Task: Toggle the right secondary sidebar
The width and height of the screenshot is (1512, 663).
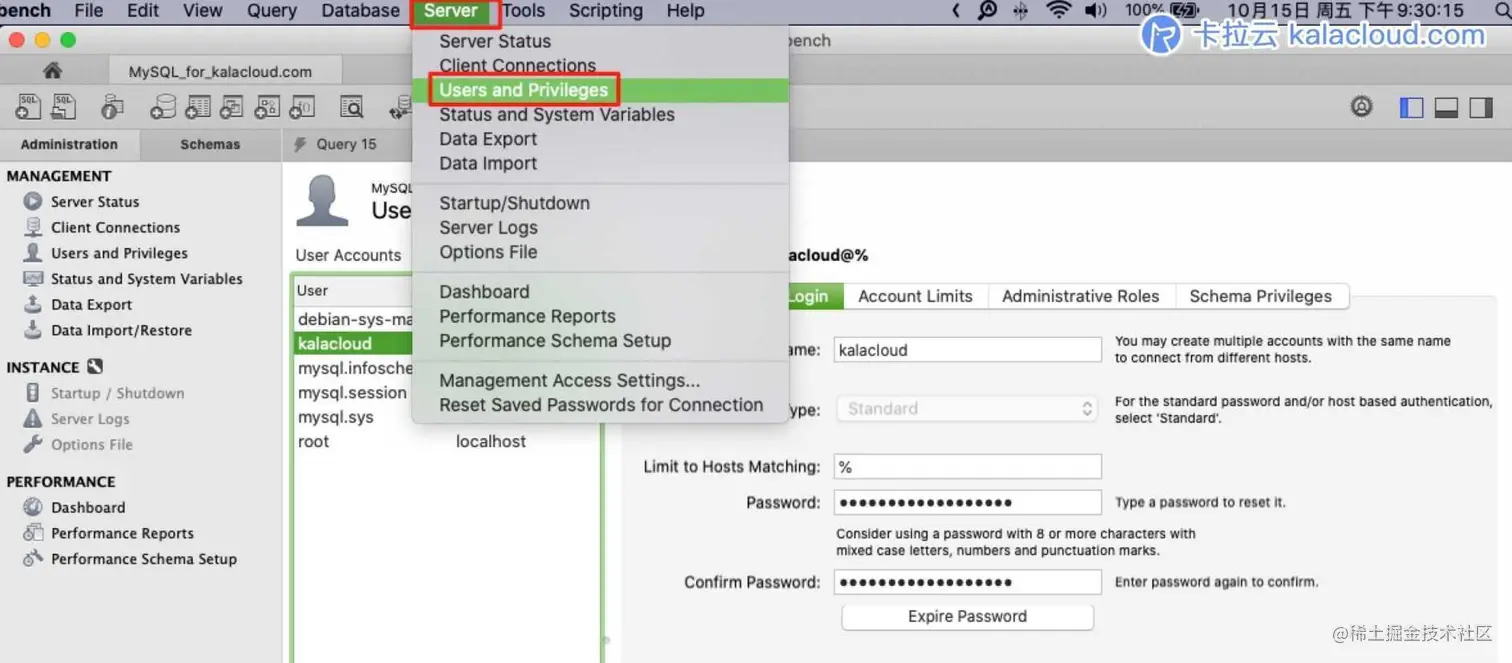Action: pos(1481,107)
